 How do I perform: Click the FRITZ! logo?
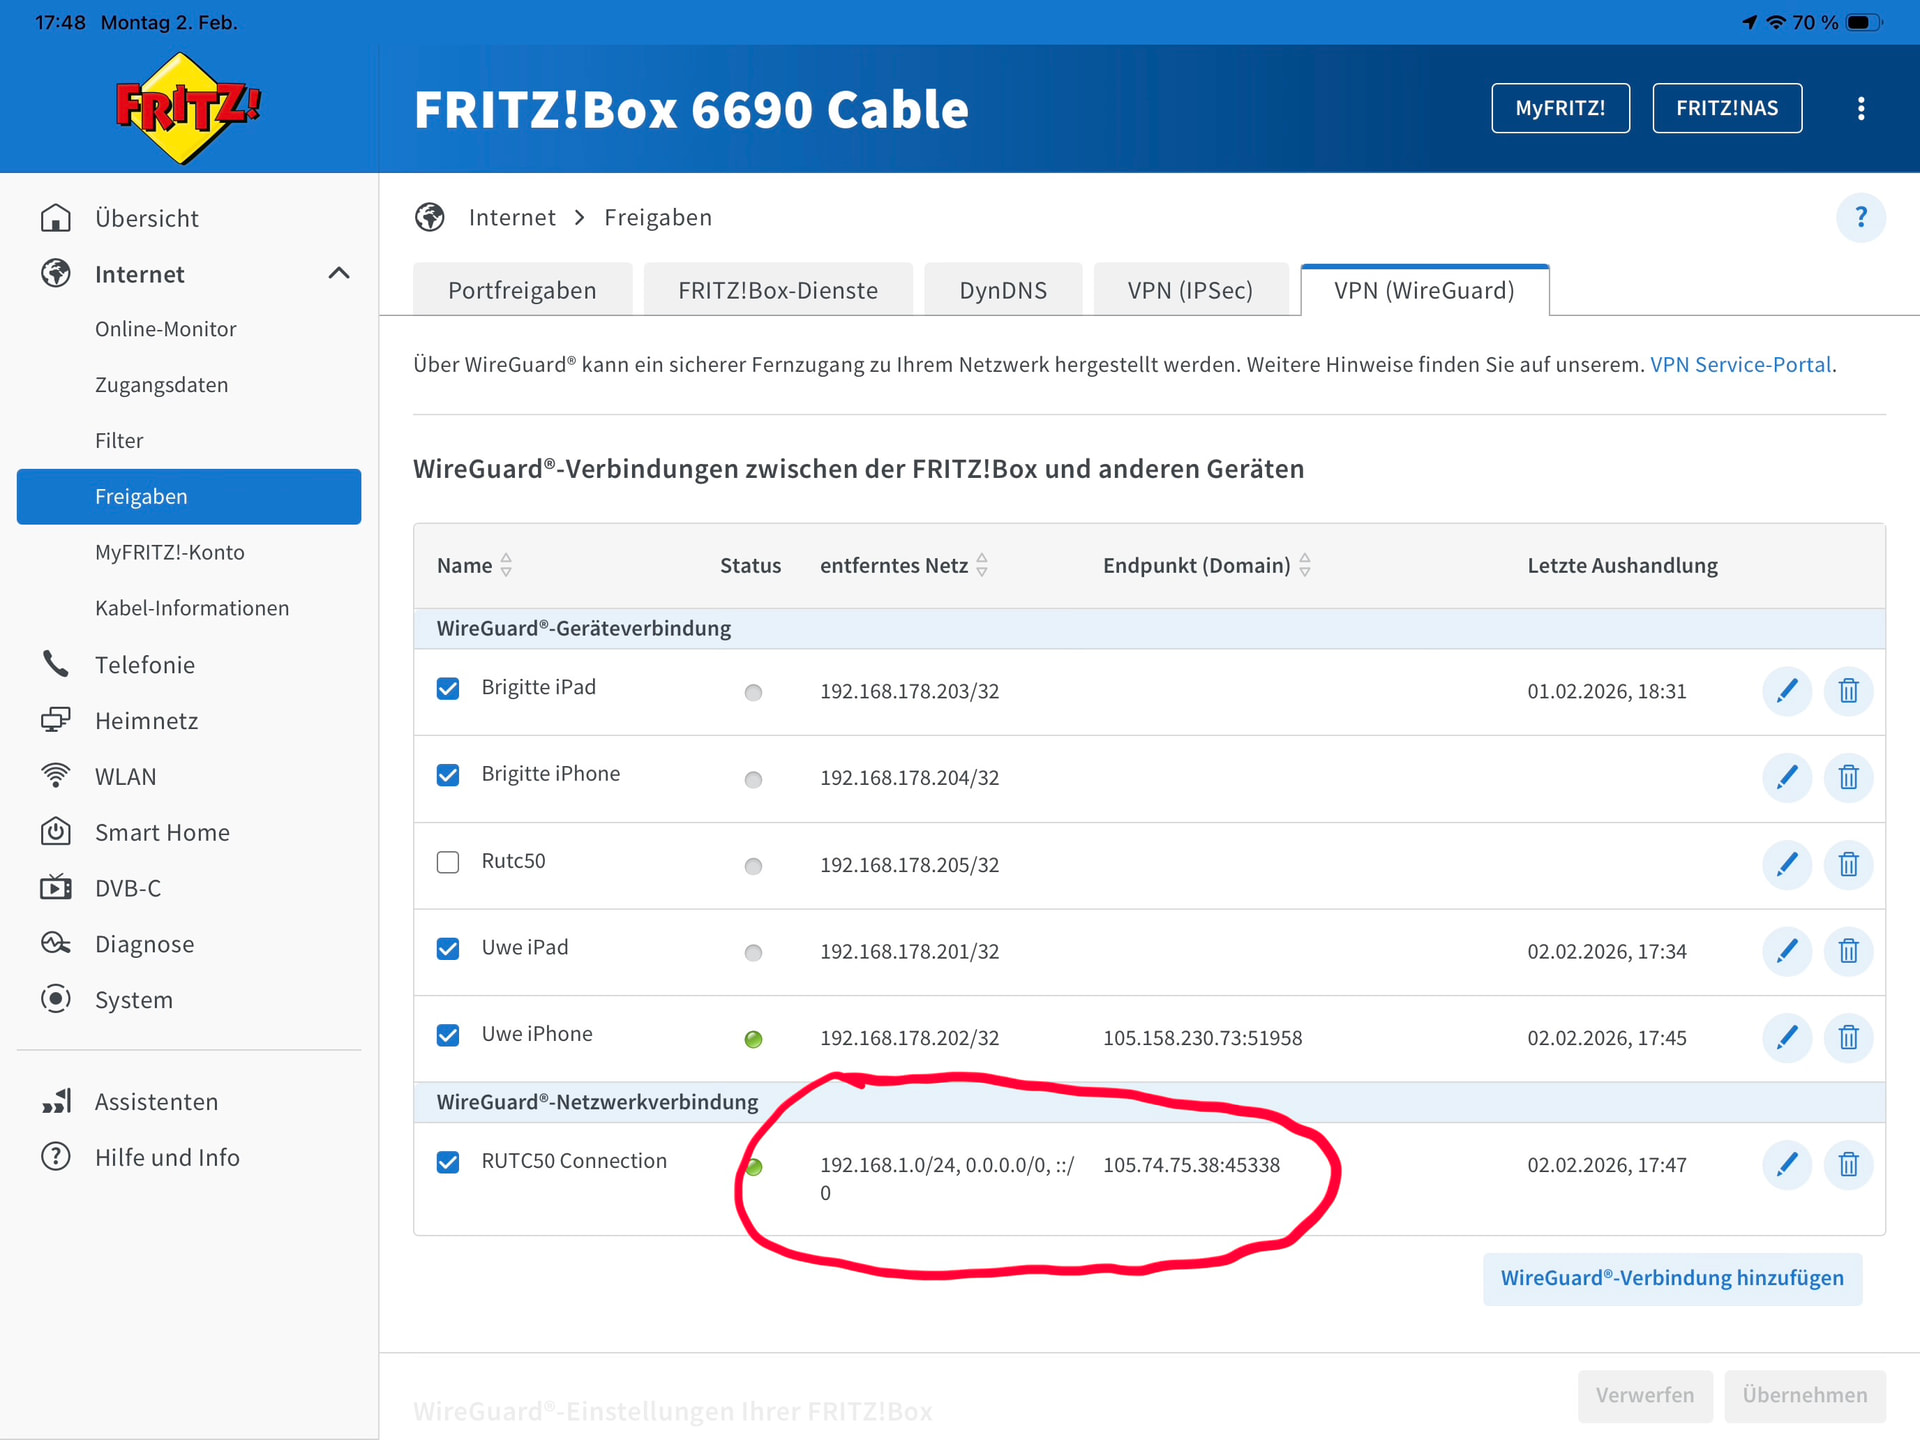pos(187,108)
